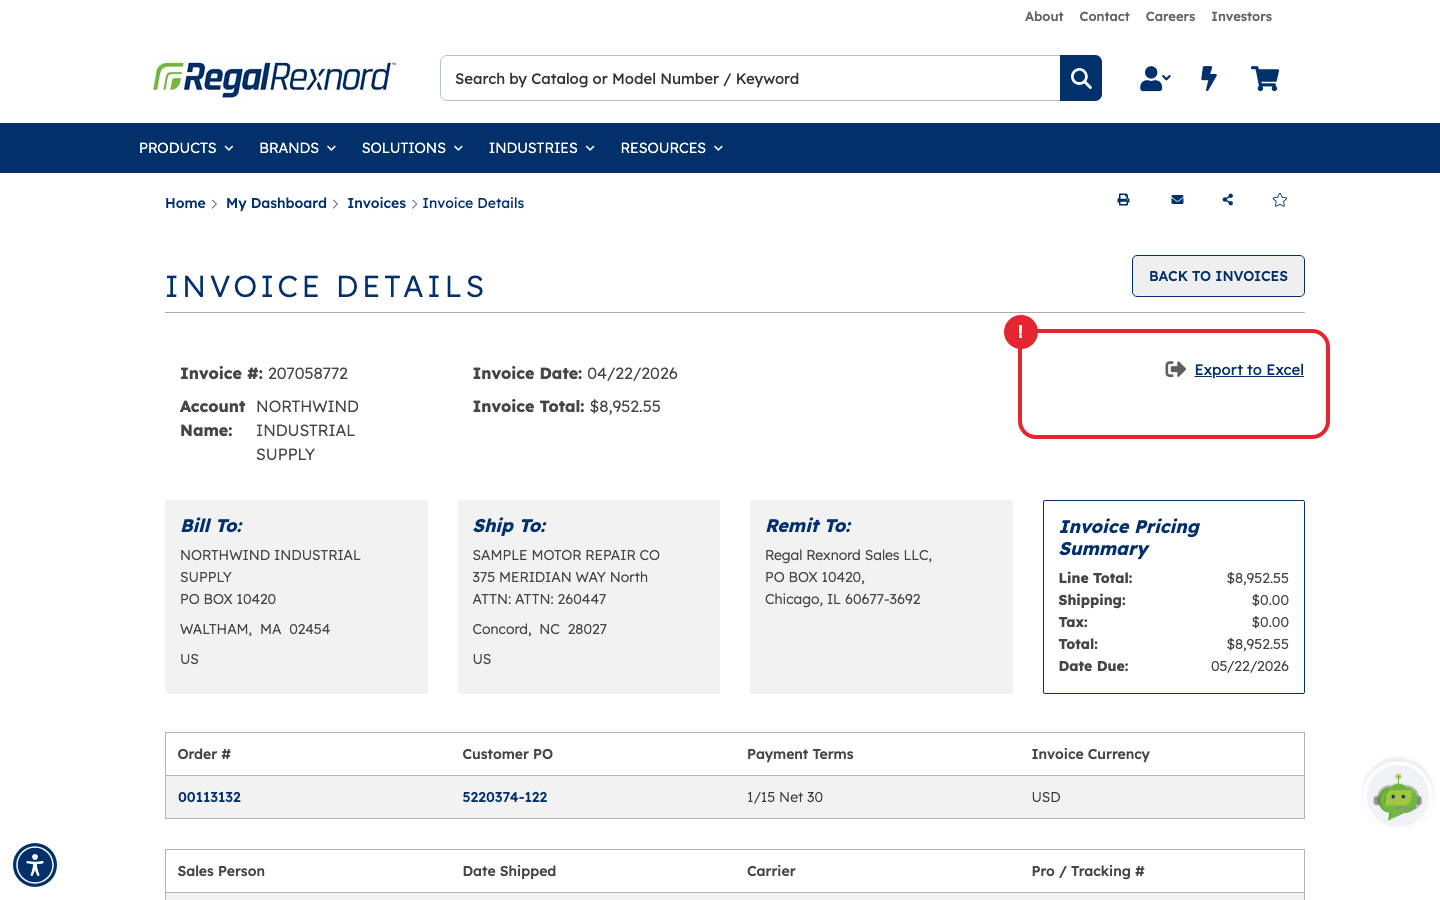Click the Ship To heading
This screenshot has height=900, width=1440.
click(510, 526)
